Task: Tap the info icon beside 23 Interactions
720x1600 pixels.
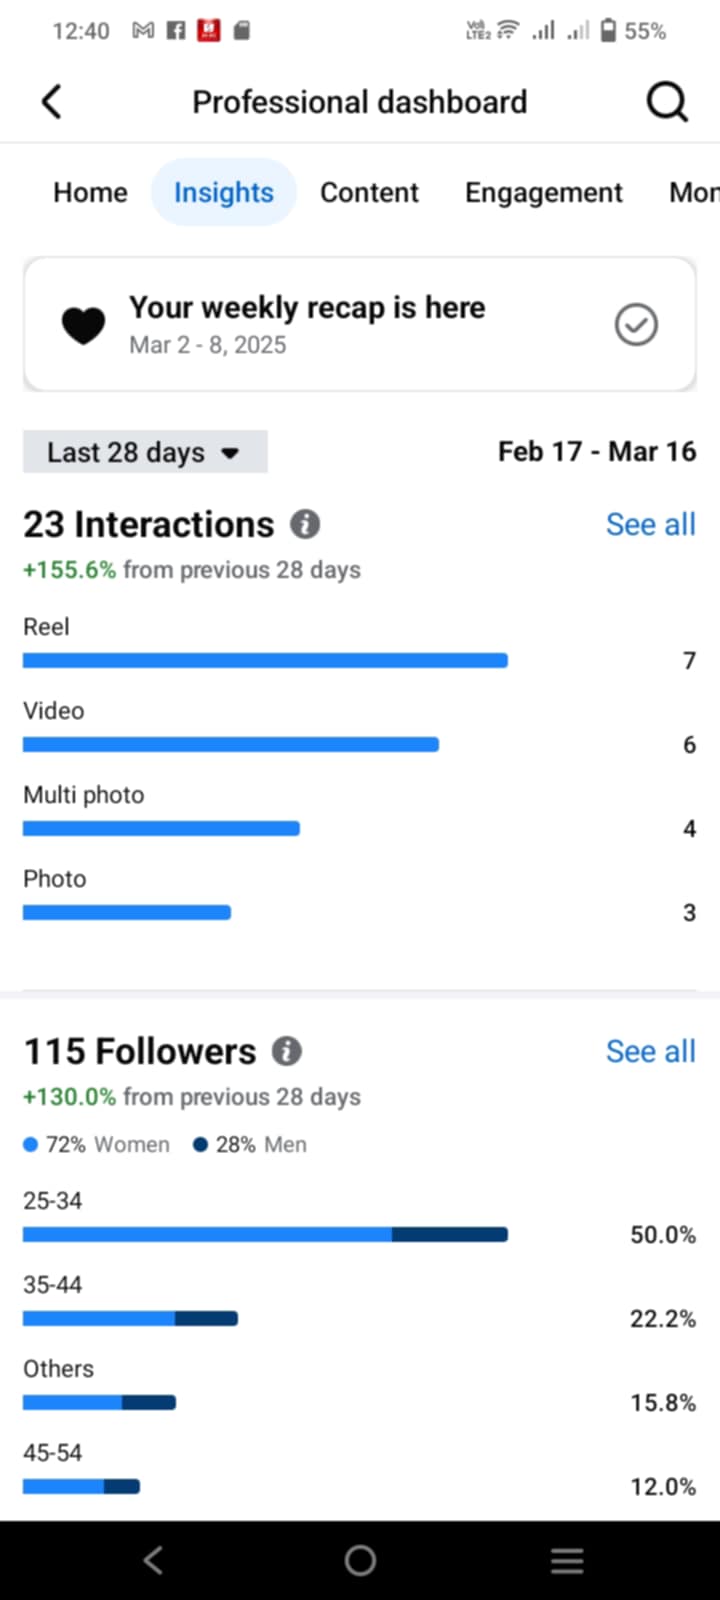Action: [305, 524]
